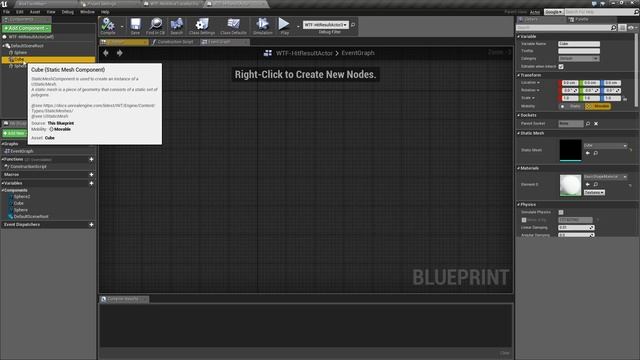Open Class Settings
The width and height of the screenshot is (640, 360).
pyautogui.click(x=202, y=26)
